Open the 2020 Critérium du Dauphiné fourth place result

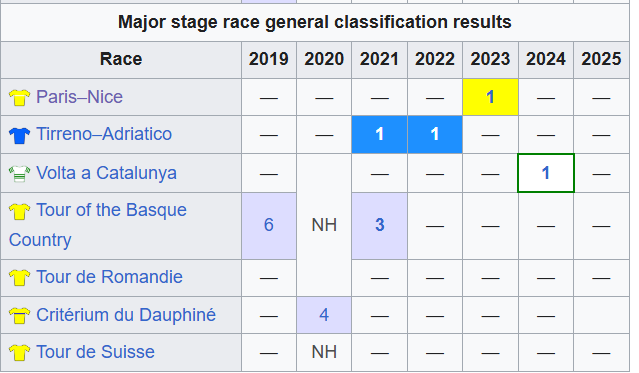(324, 315)
